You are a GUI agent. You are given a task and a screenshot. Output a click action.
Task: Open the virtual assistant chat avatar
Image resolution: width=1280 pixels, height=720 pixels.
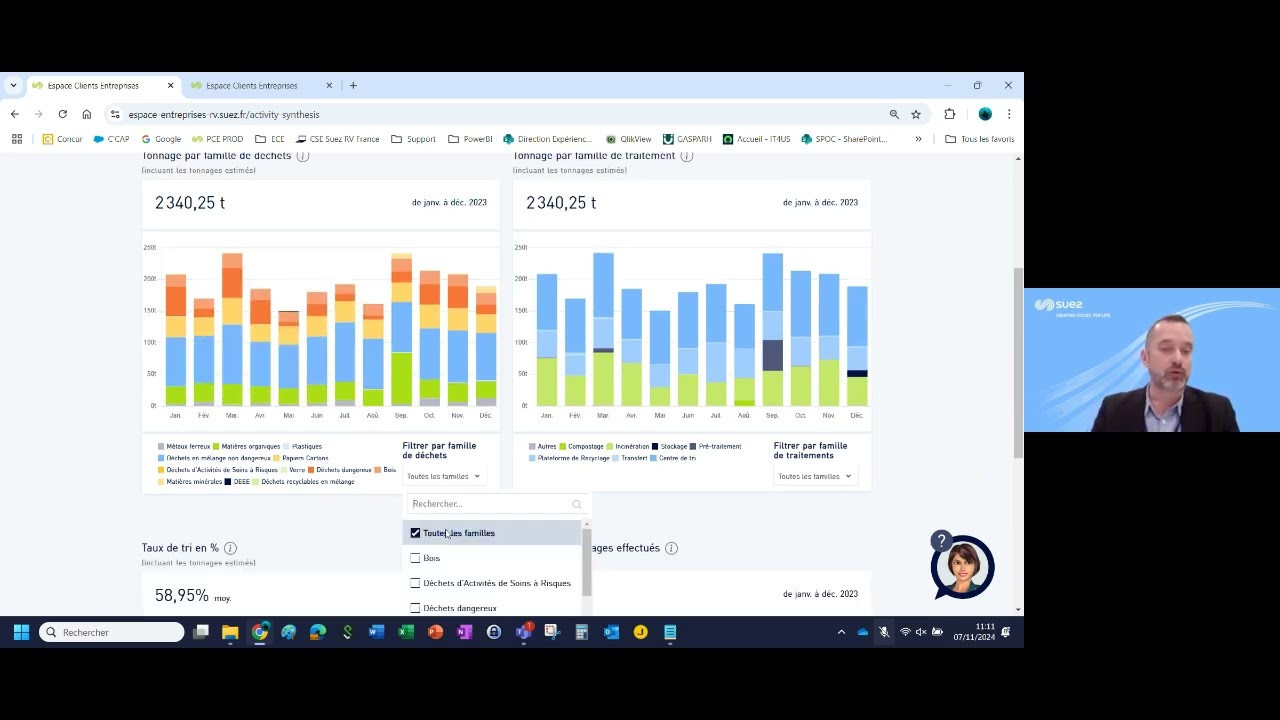tap(961, 567)
